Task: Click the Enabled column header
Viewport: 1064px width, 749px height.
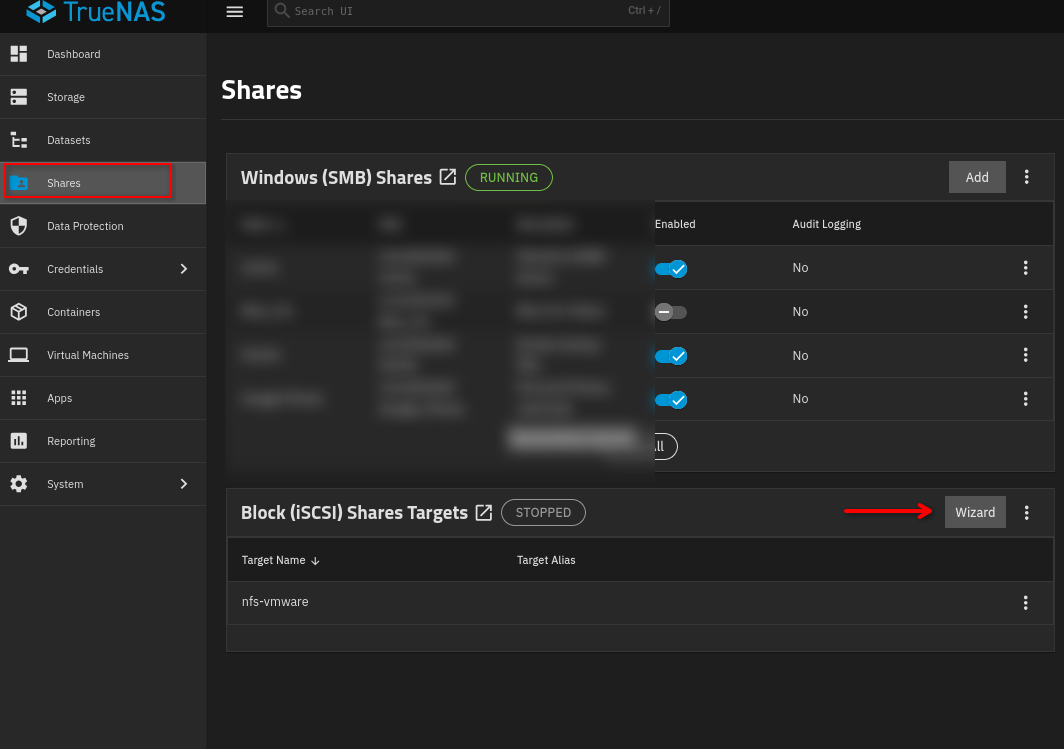Action: point(675,224)
